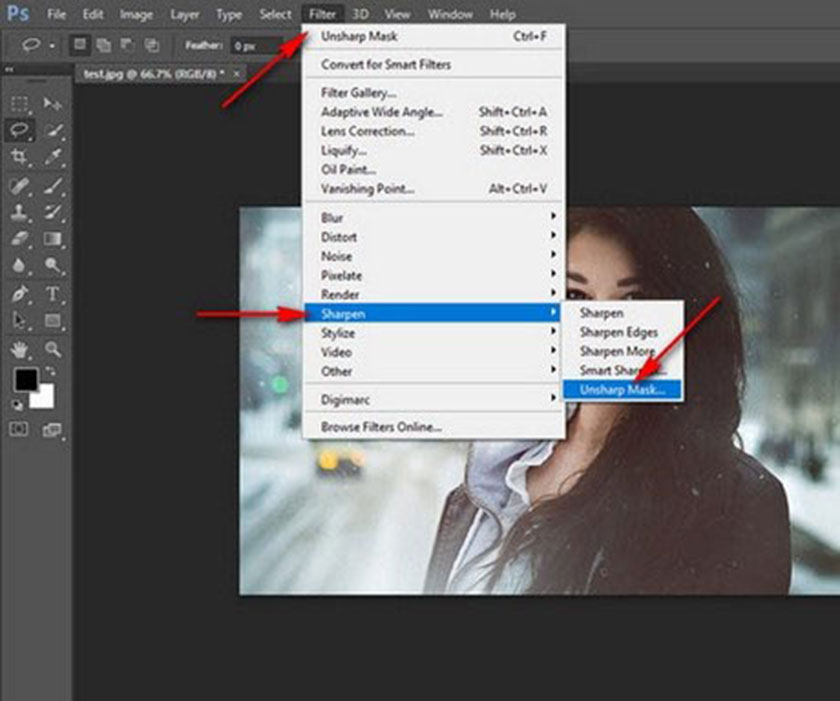Expand the Pixelate submenu
840x701 pixels.
tap(433, 275)
